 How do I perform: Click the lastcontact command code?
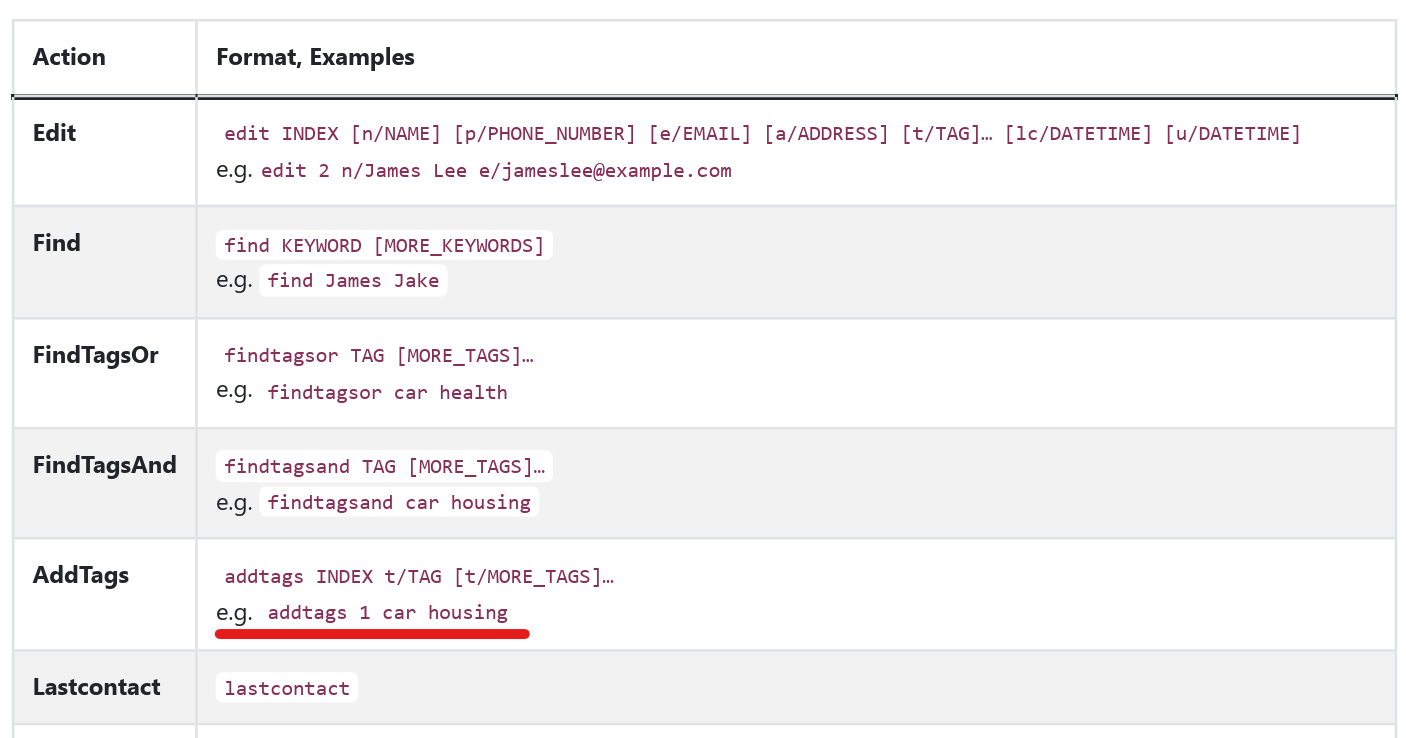[287, 688]
